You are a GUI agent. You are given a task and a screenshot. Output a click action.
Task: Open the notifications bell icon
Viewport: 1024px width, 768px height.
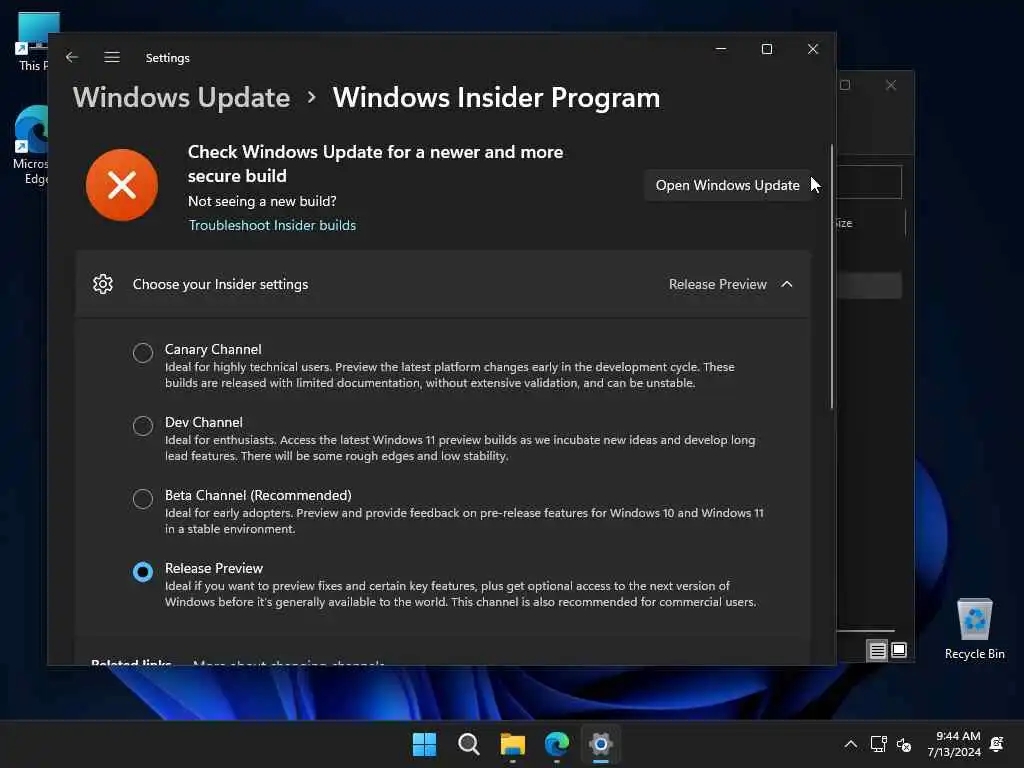pyautogui.click(x=997, y=744)
